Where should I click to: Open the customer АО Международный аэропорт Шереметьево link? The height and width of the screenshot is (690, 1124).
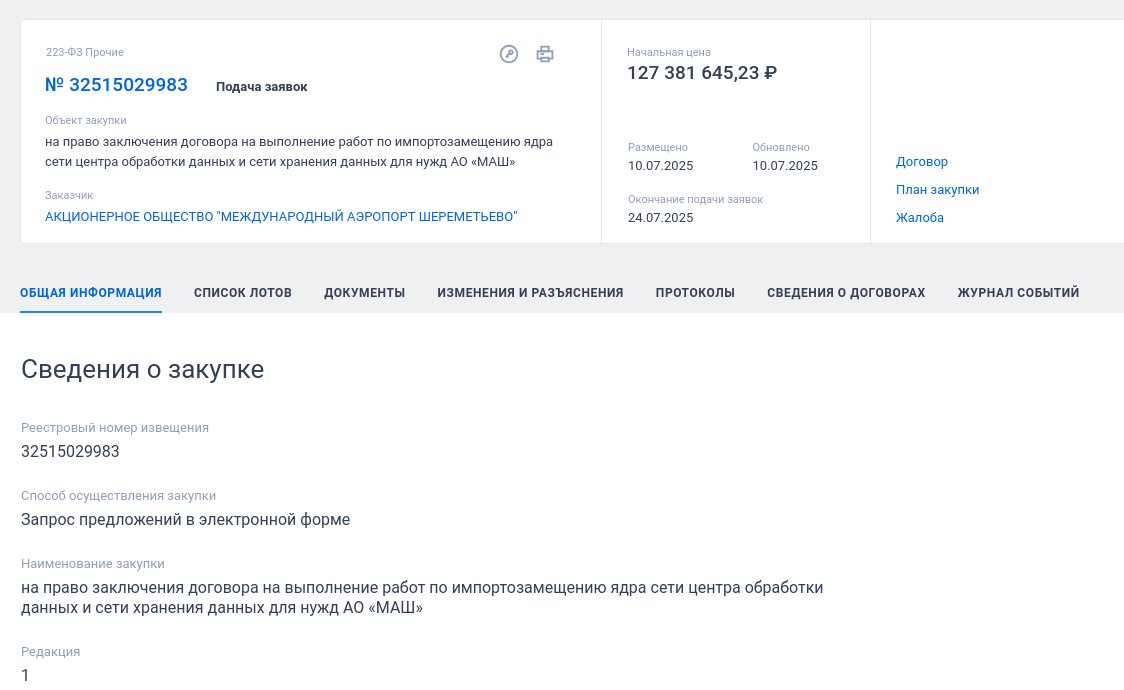point(281,216)
